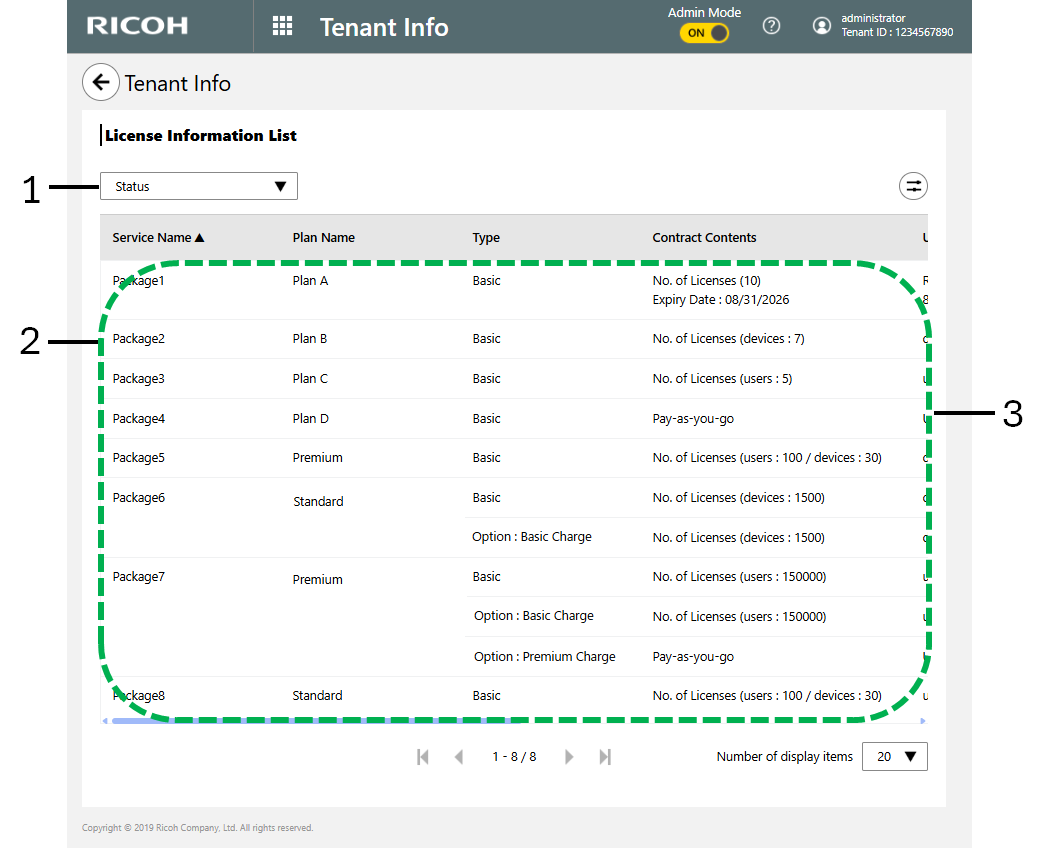Viewport: 1042px width, 848px height.
Task: Click the help question mark icon
Action: [771, 27]
